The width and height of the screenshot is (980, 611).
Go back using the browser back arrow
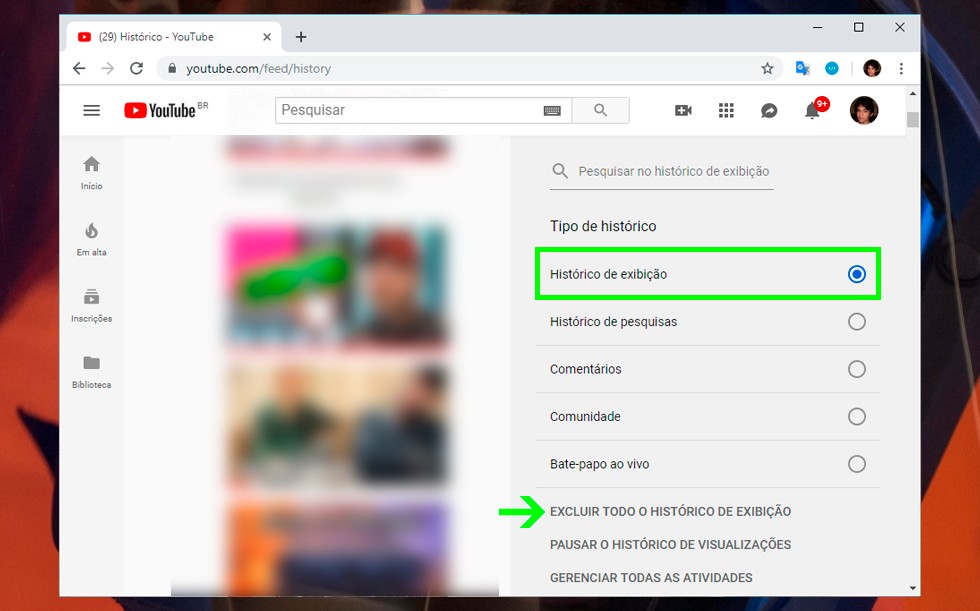[79, 68]
